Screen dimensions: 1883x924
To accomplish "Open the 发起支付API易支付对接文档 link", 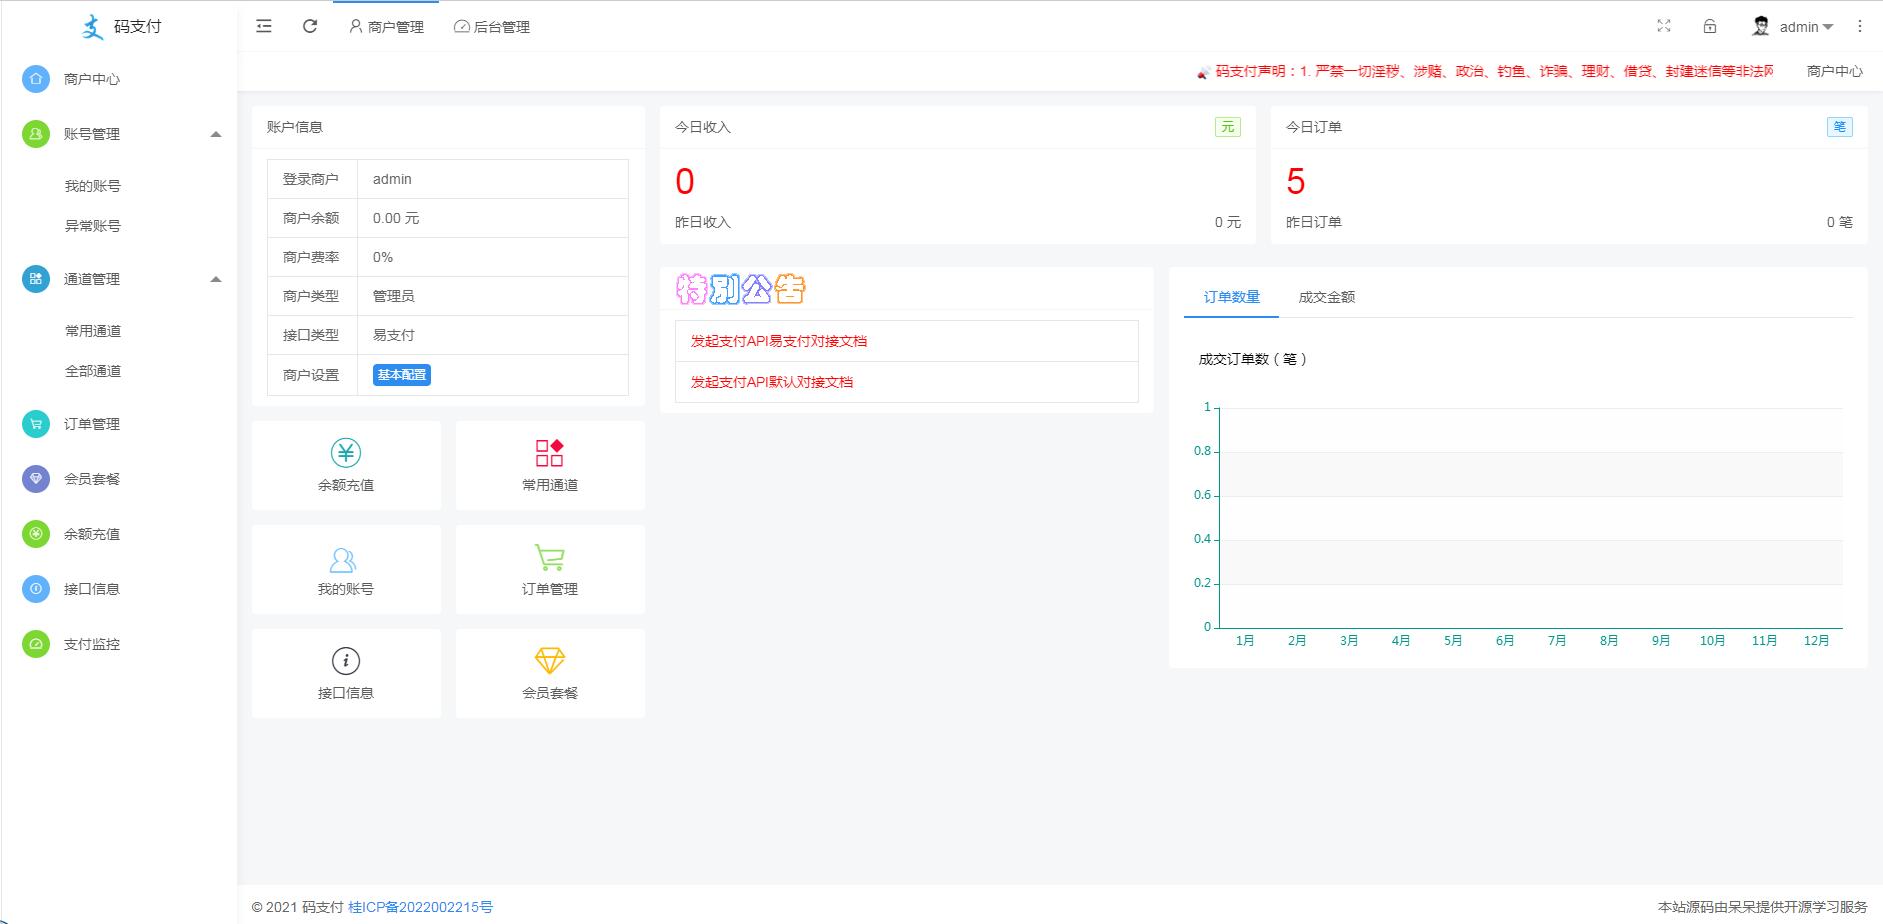I will click(779, 341).
